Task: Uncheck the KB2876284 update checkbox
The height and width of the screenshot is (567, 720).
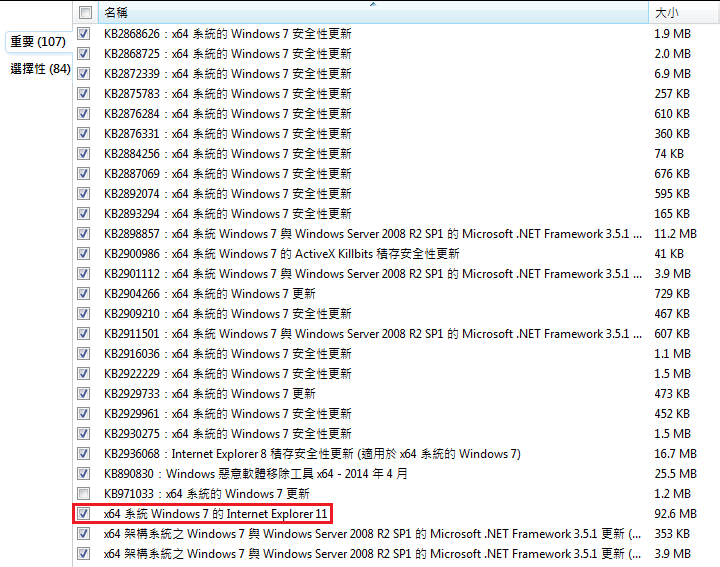Action: click(x=84, y=113)
